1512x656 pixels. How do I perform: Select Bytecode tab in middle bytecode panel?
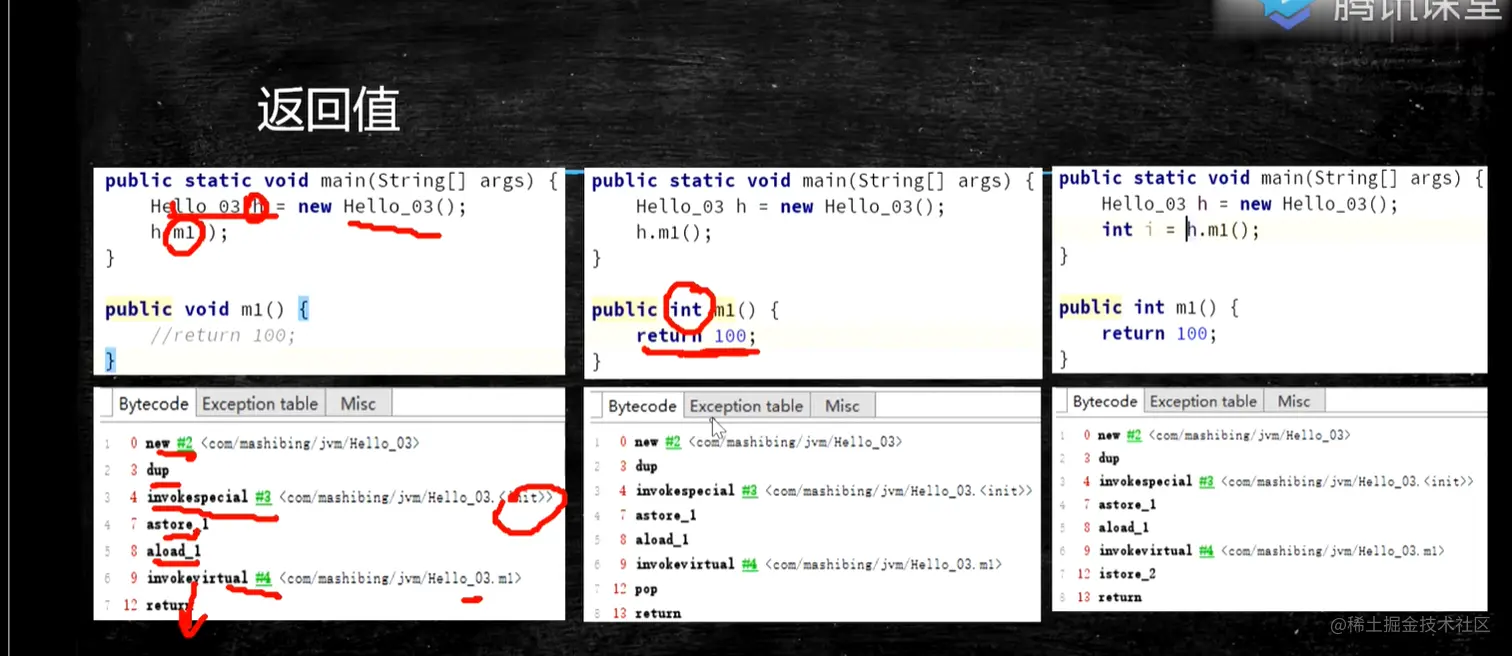point(642,406)
